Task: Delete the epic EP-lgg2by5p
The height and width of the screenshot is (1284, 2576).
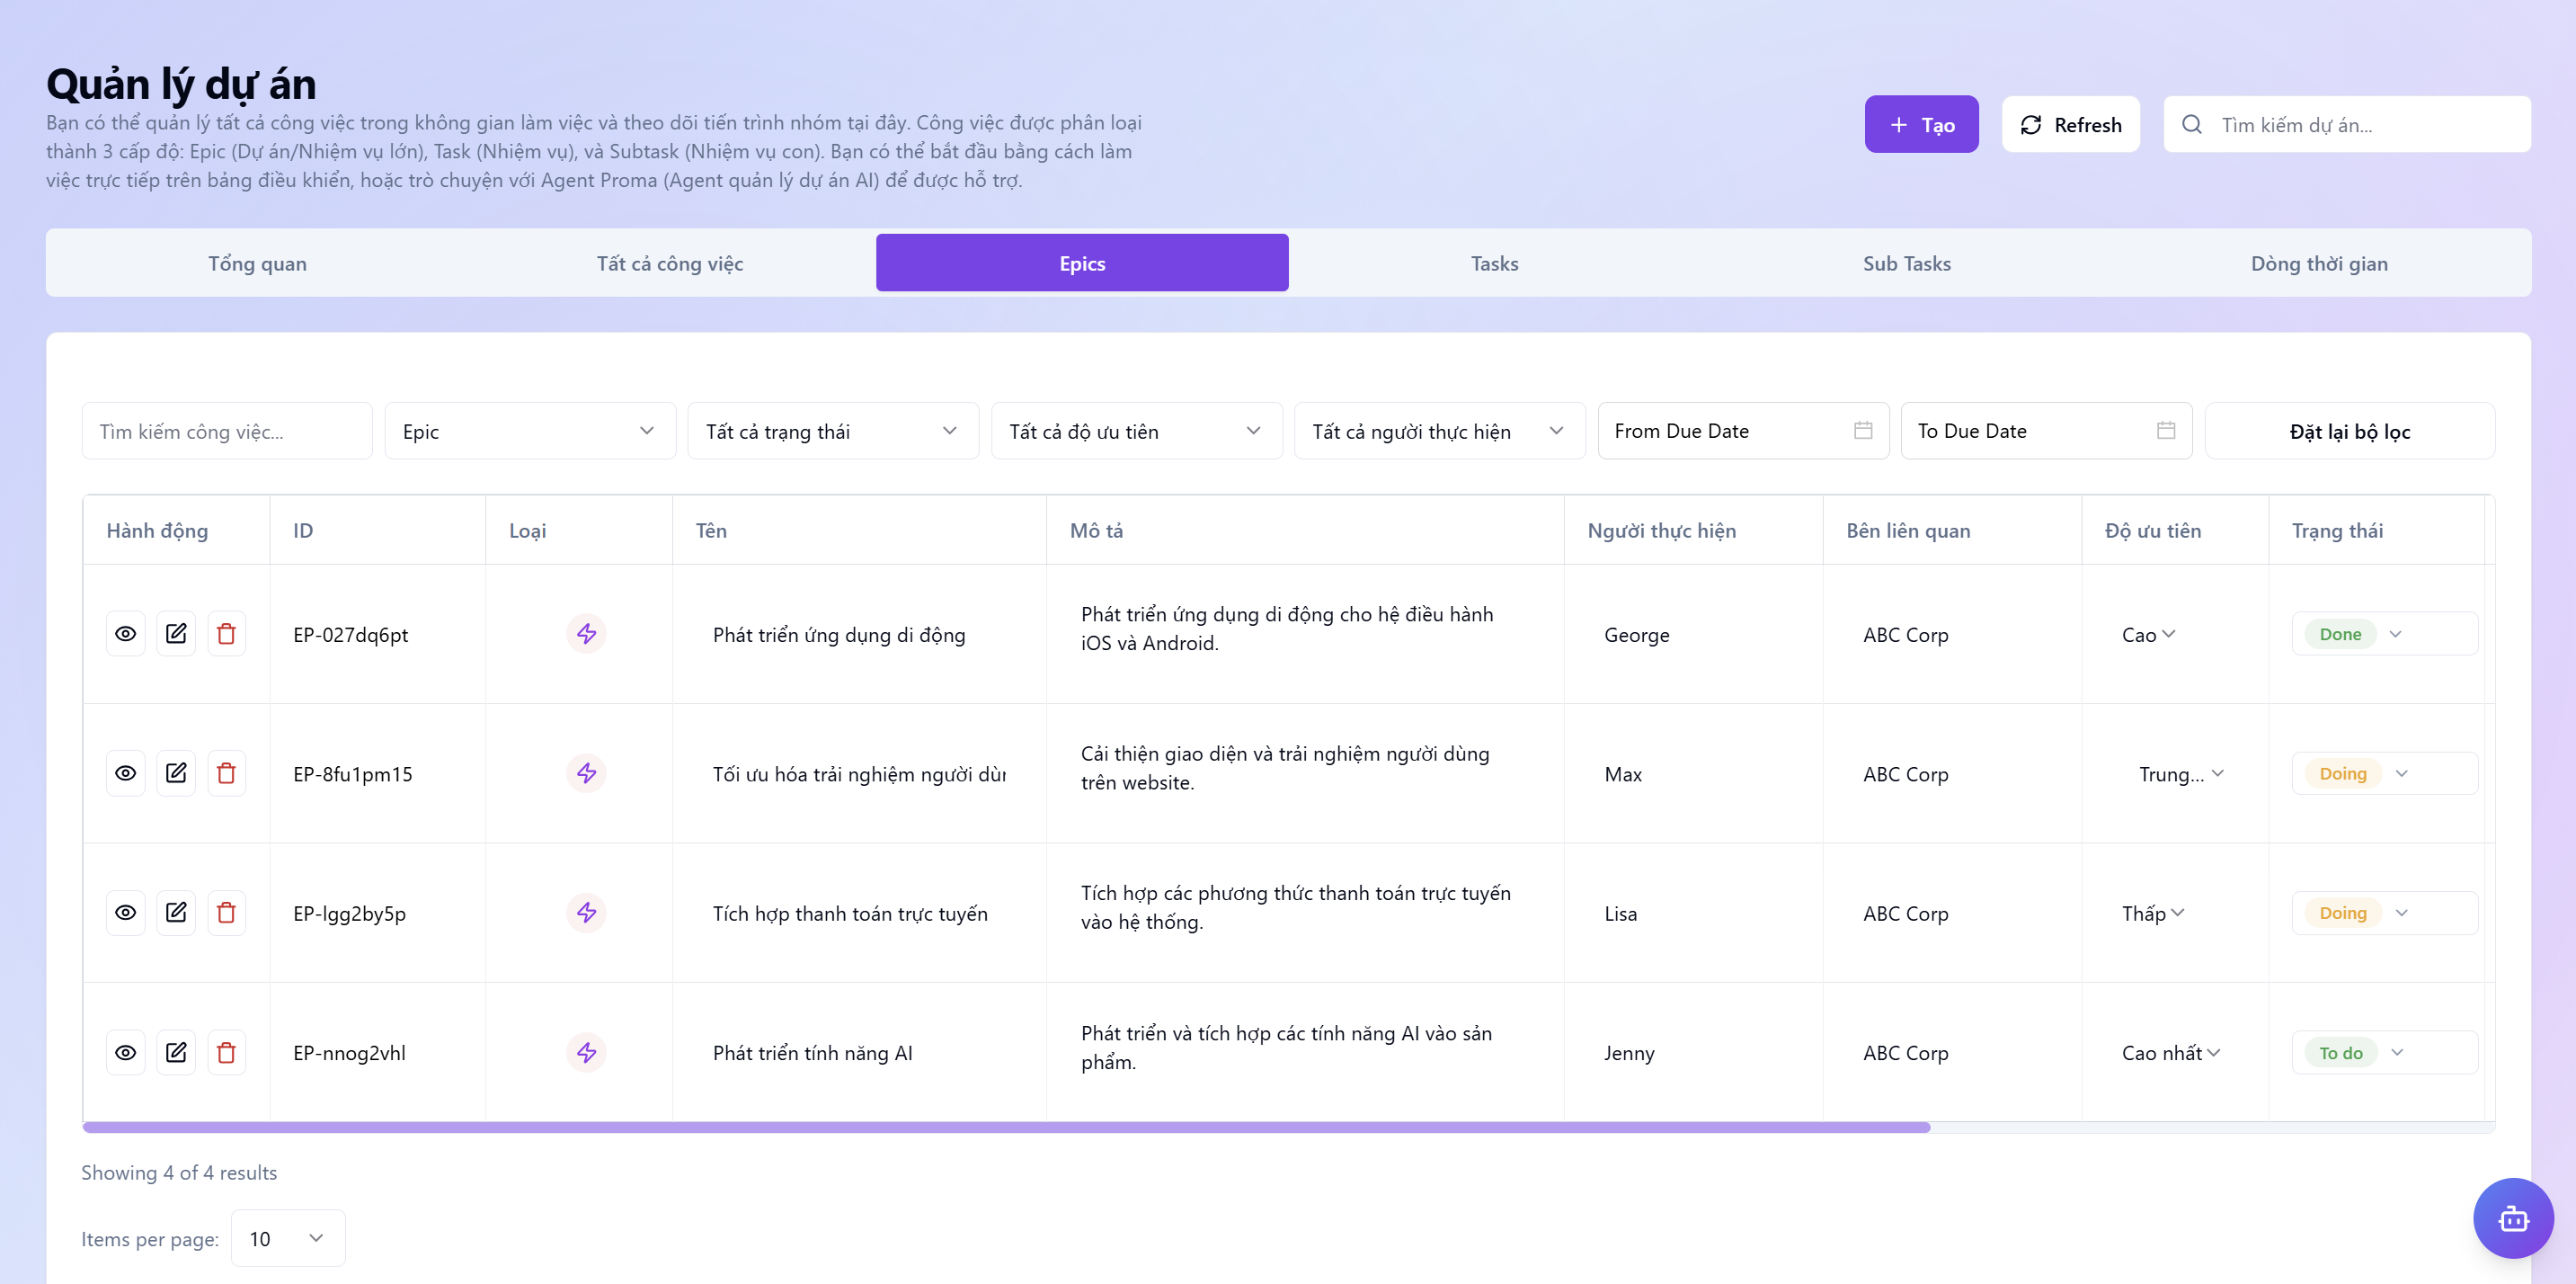Action: [226, 913]
